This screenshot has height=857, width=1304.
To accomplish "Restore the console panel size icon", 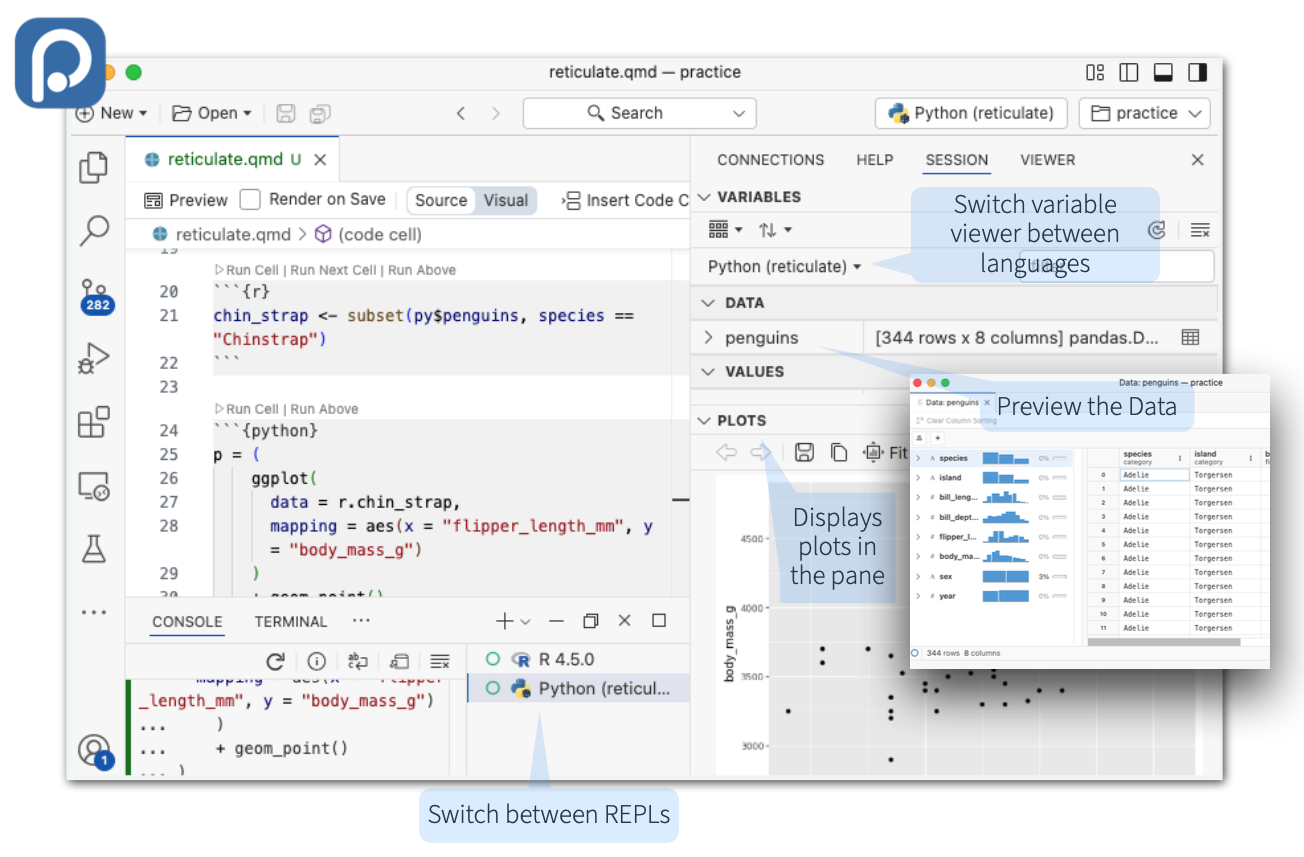I will click(x=591, y=621).
